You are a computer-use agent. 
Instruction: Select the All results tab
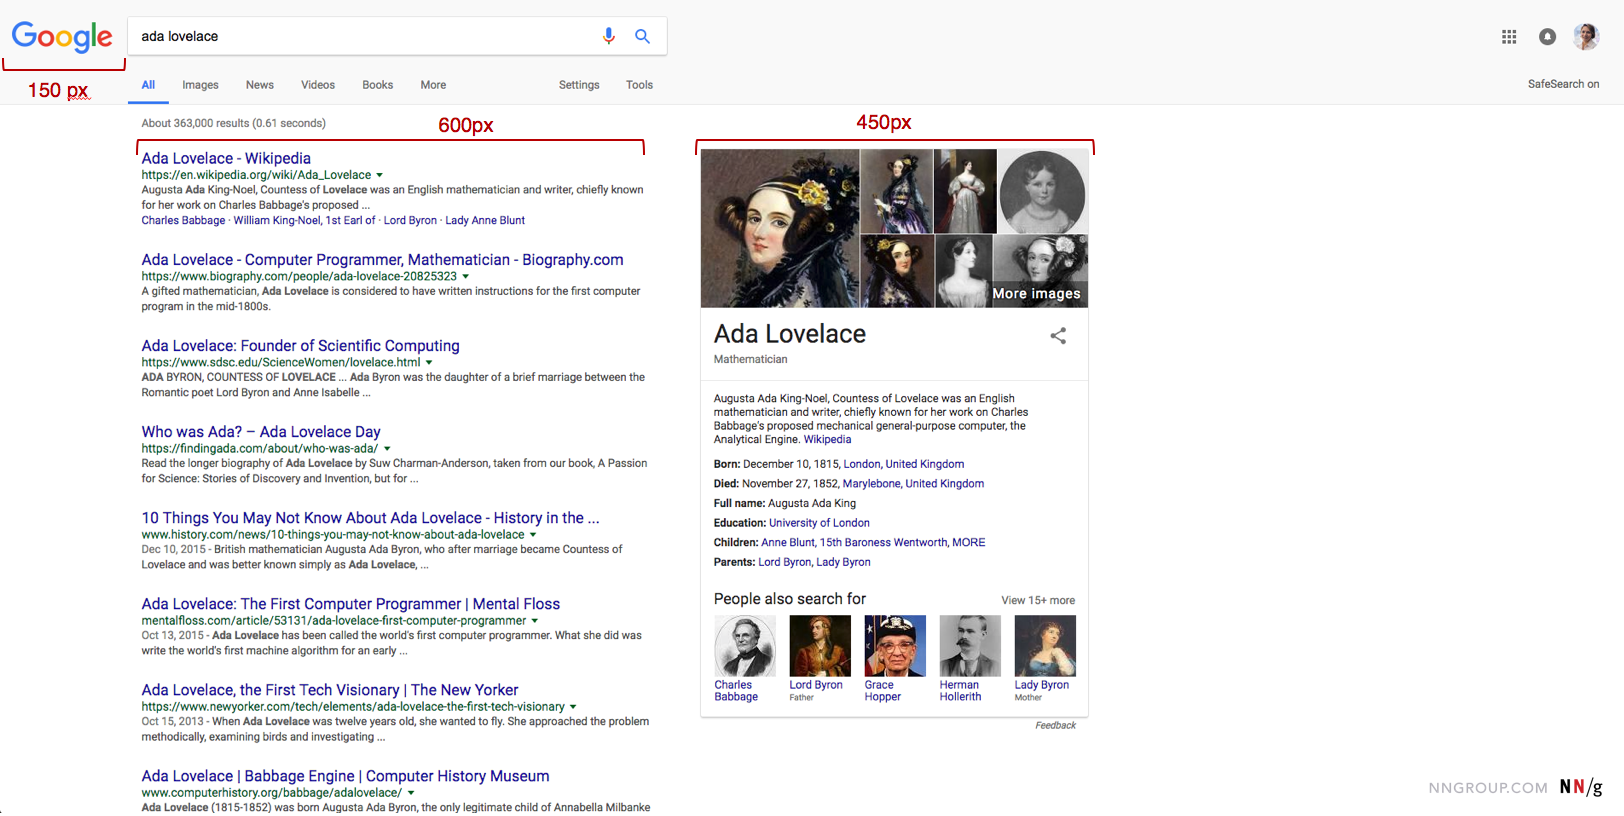148,85
